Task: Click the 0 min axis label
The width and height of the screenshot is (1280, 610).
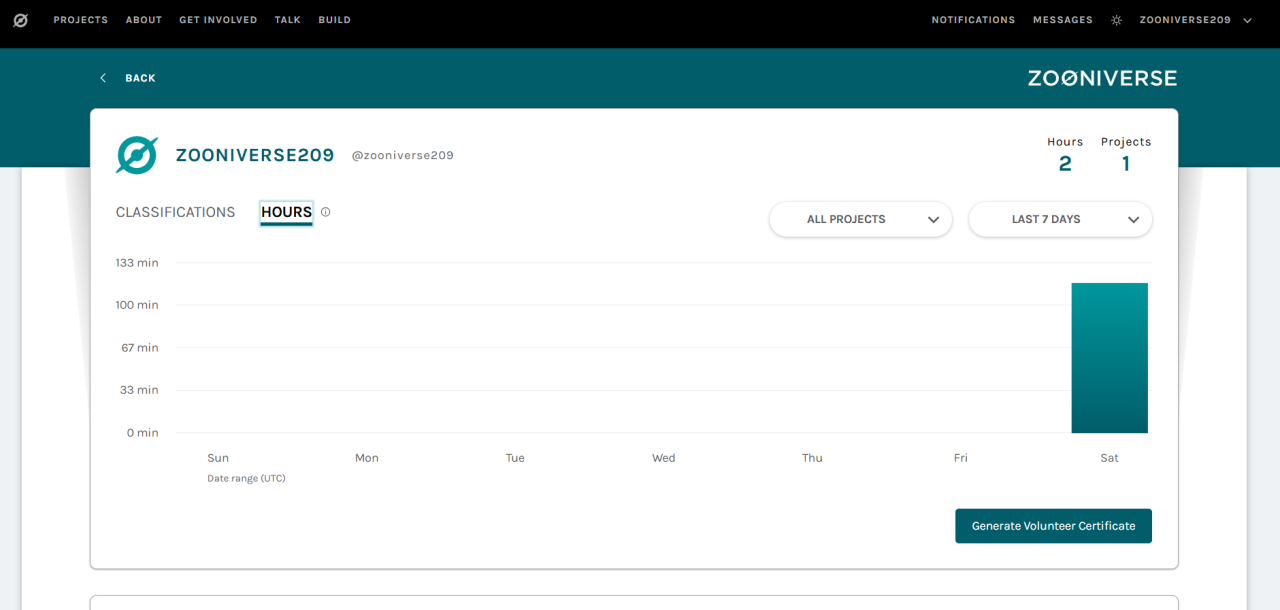Action: pos(142,432)
